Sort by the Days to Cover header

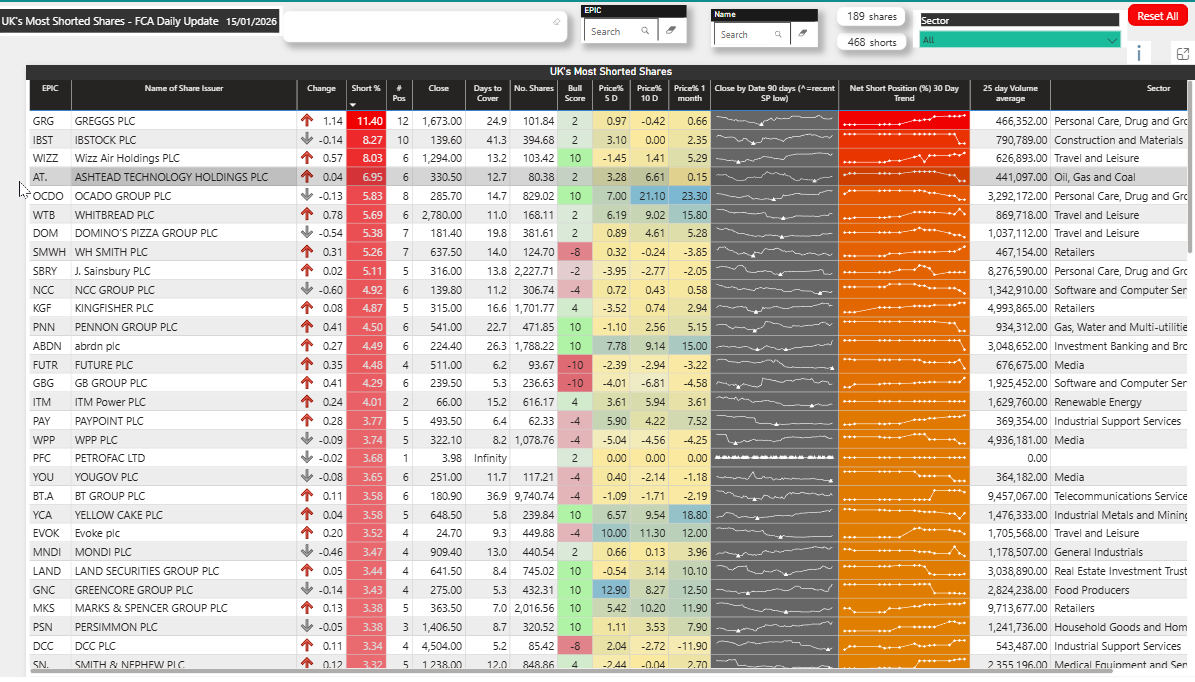tap(488, 93)
